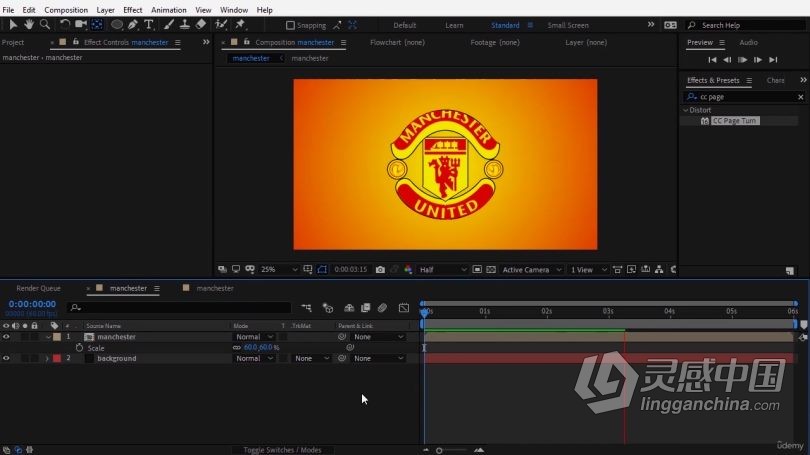Hide the manchester layer eye
This screenshot has width=810, height=455.
[6, 337]
